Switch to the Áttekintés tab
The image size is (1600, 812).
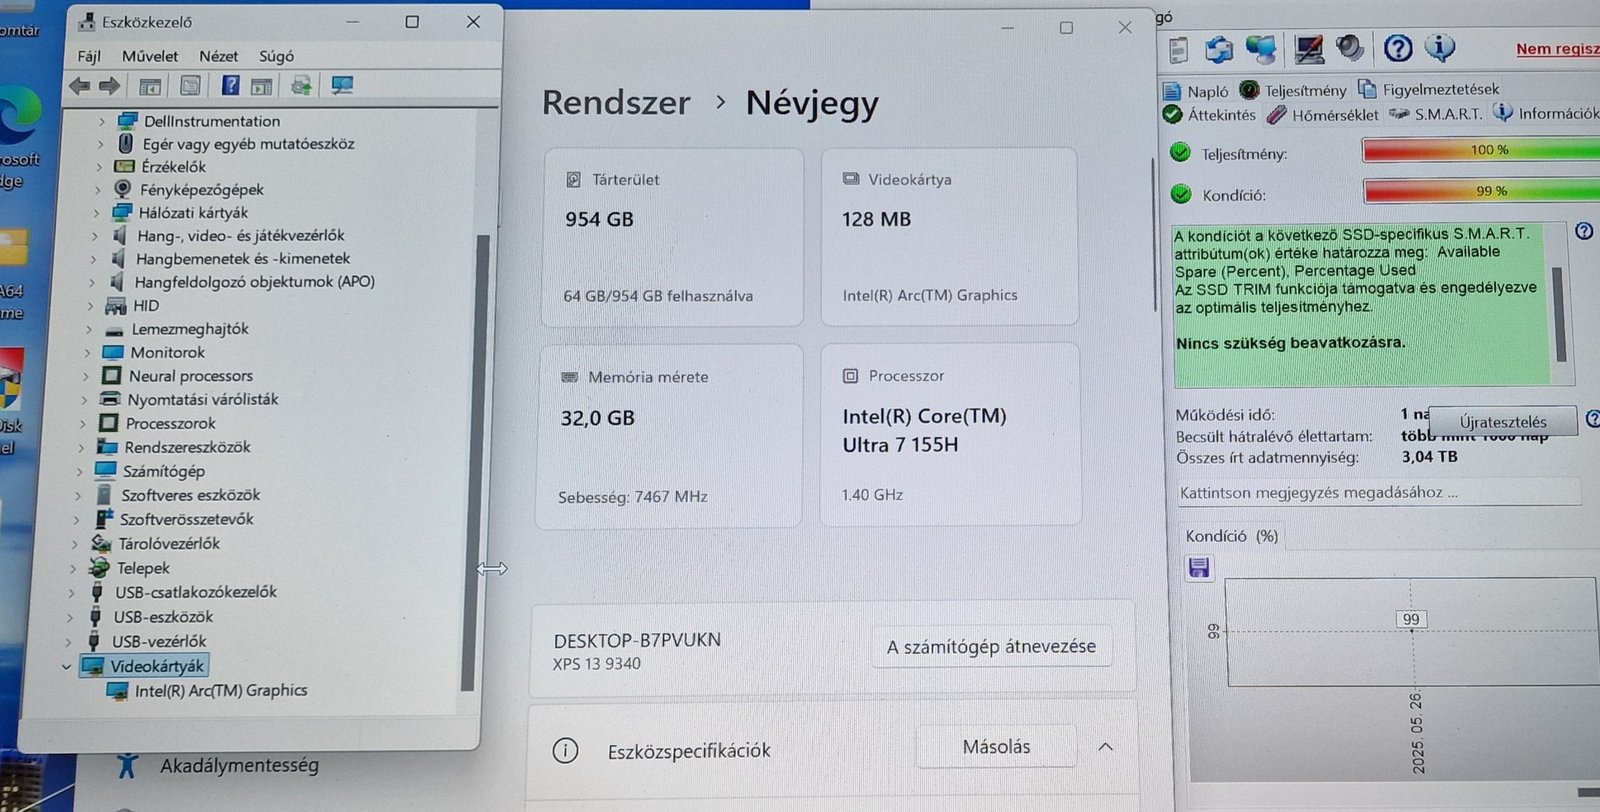[x=1210, y=115]
